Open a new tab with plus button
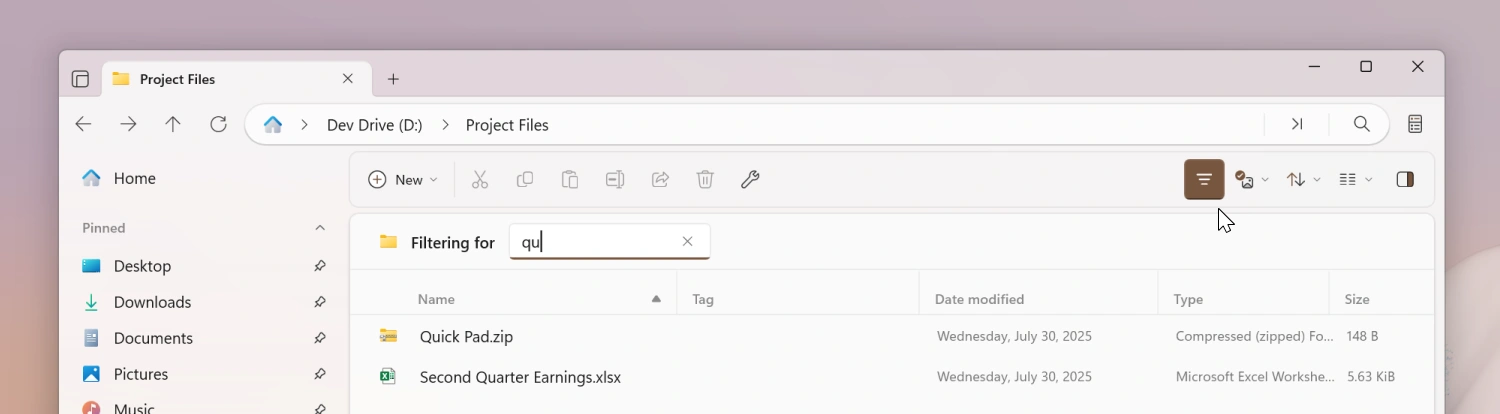 pos(393,79)
